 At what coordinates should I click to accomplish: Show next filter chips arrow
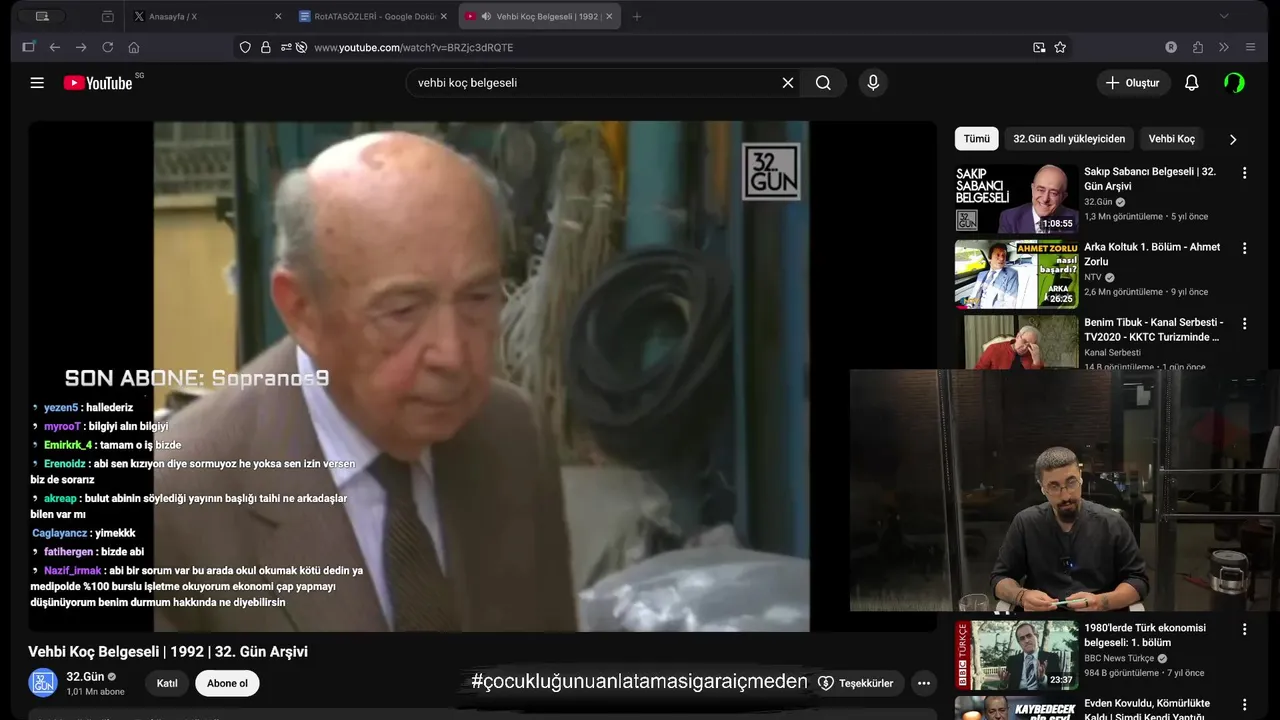coord(1232,139)
